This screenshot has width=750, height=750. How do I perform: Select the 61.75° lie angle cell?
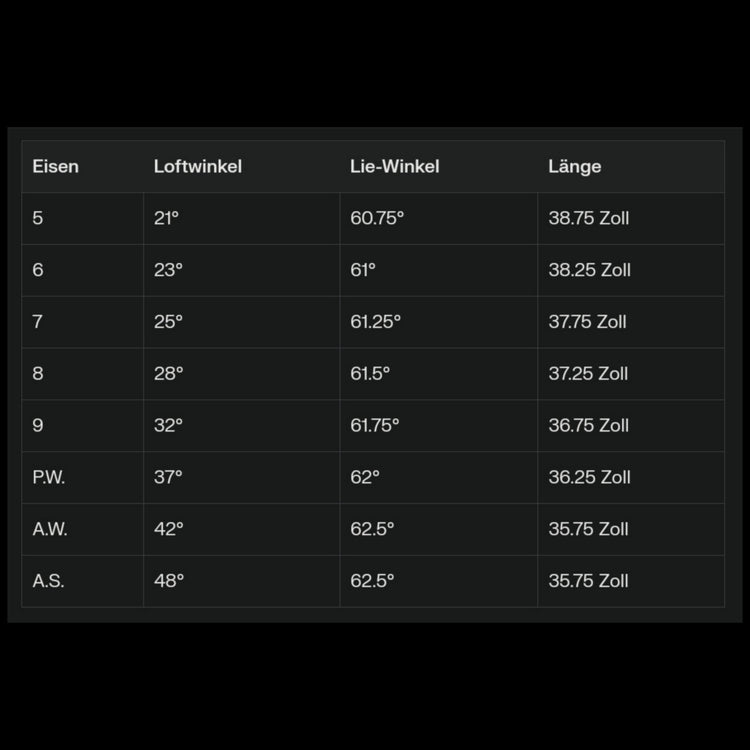pos(374,426)
